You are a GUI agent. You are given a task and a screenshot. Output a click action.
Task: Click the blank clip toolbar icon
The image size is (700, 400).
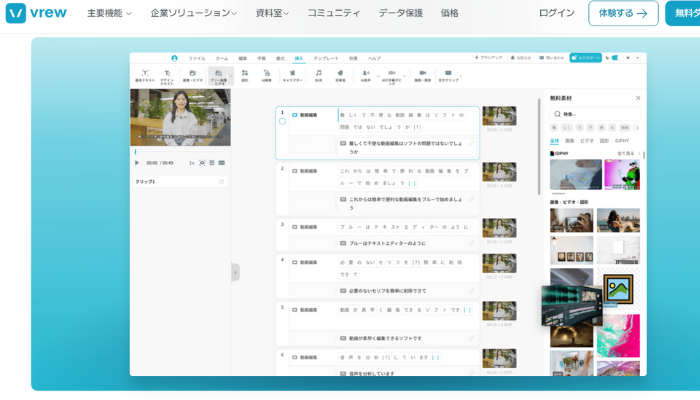tap(448, 75)
